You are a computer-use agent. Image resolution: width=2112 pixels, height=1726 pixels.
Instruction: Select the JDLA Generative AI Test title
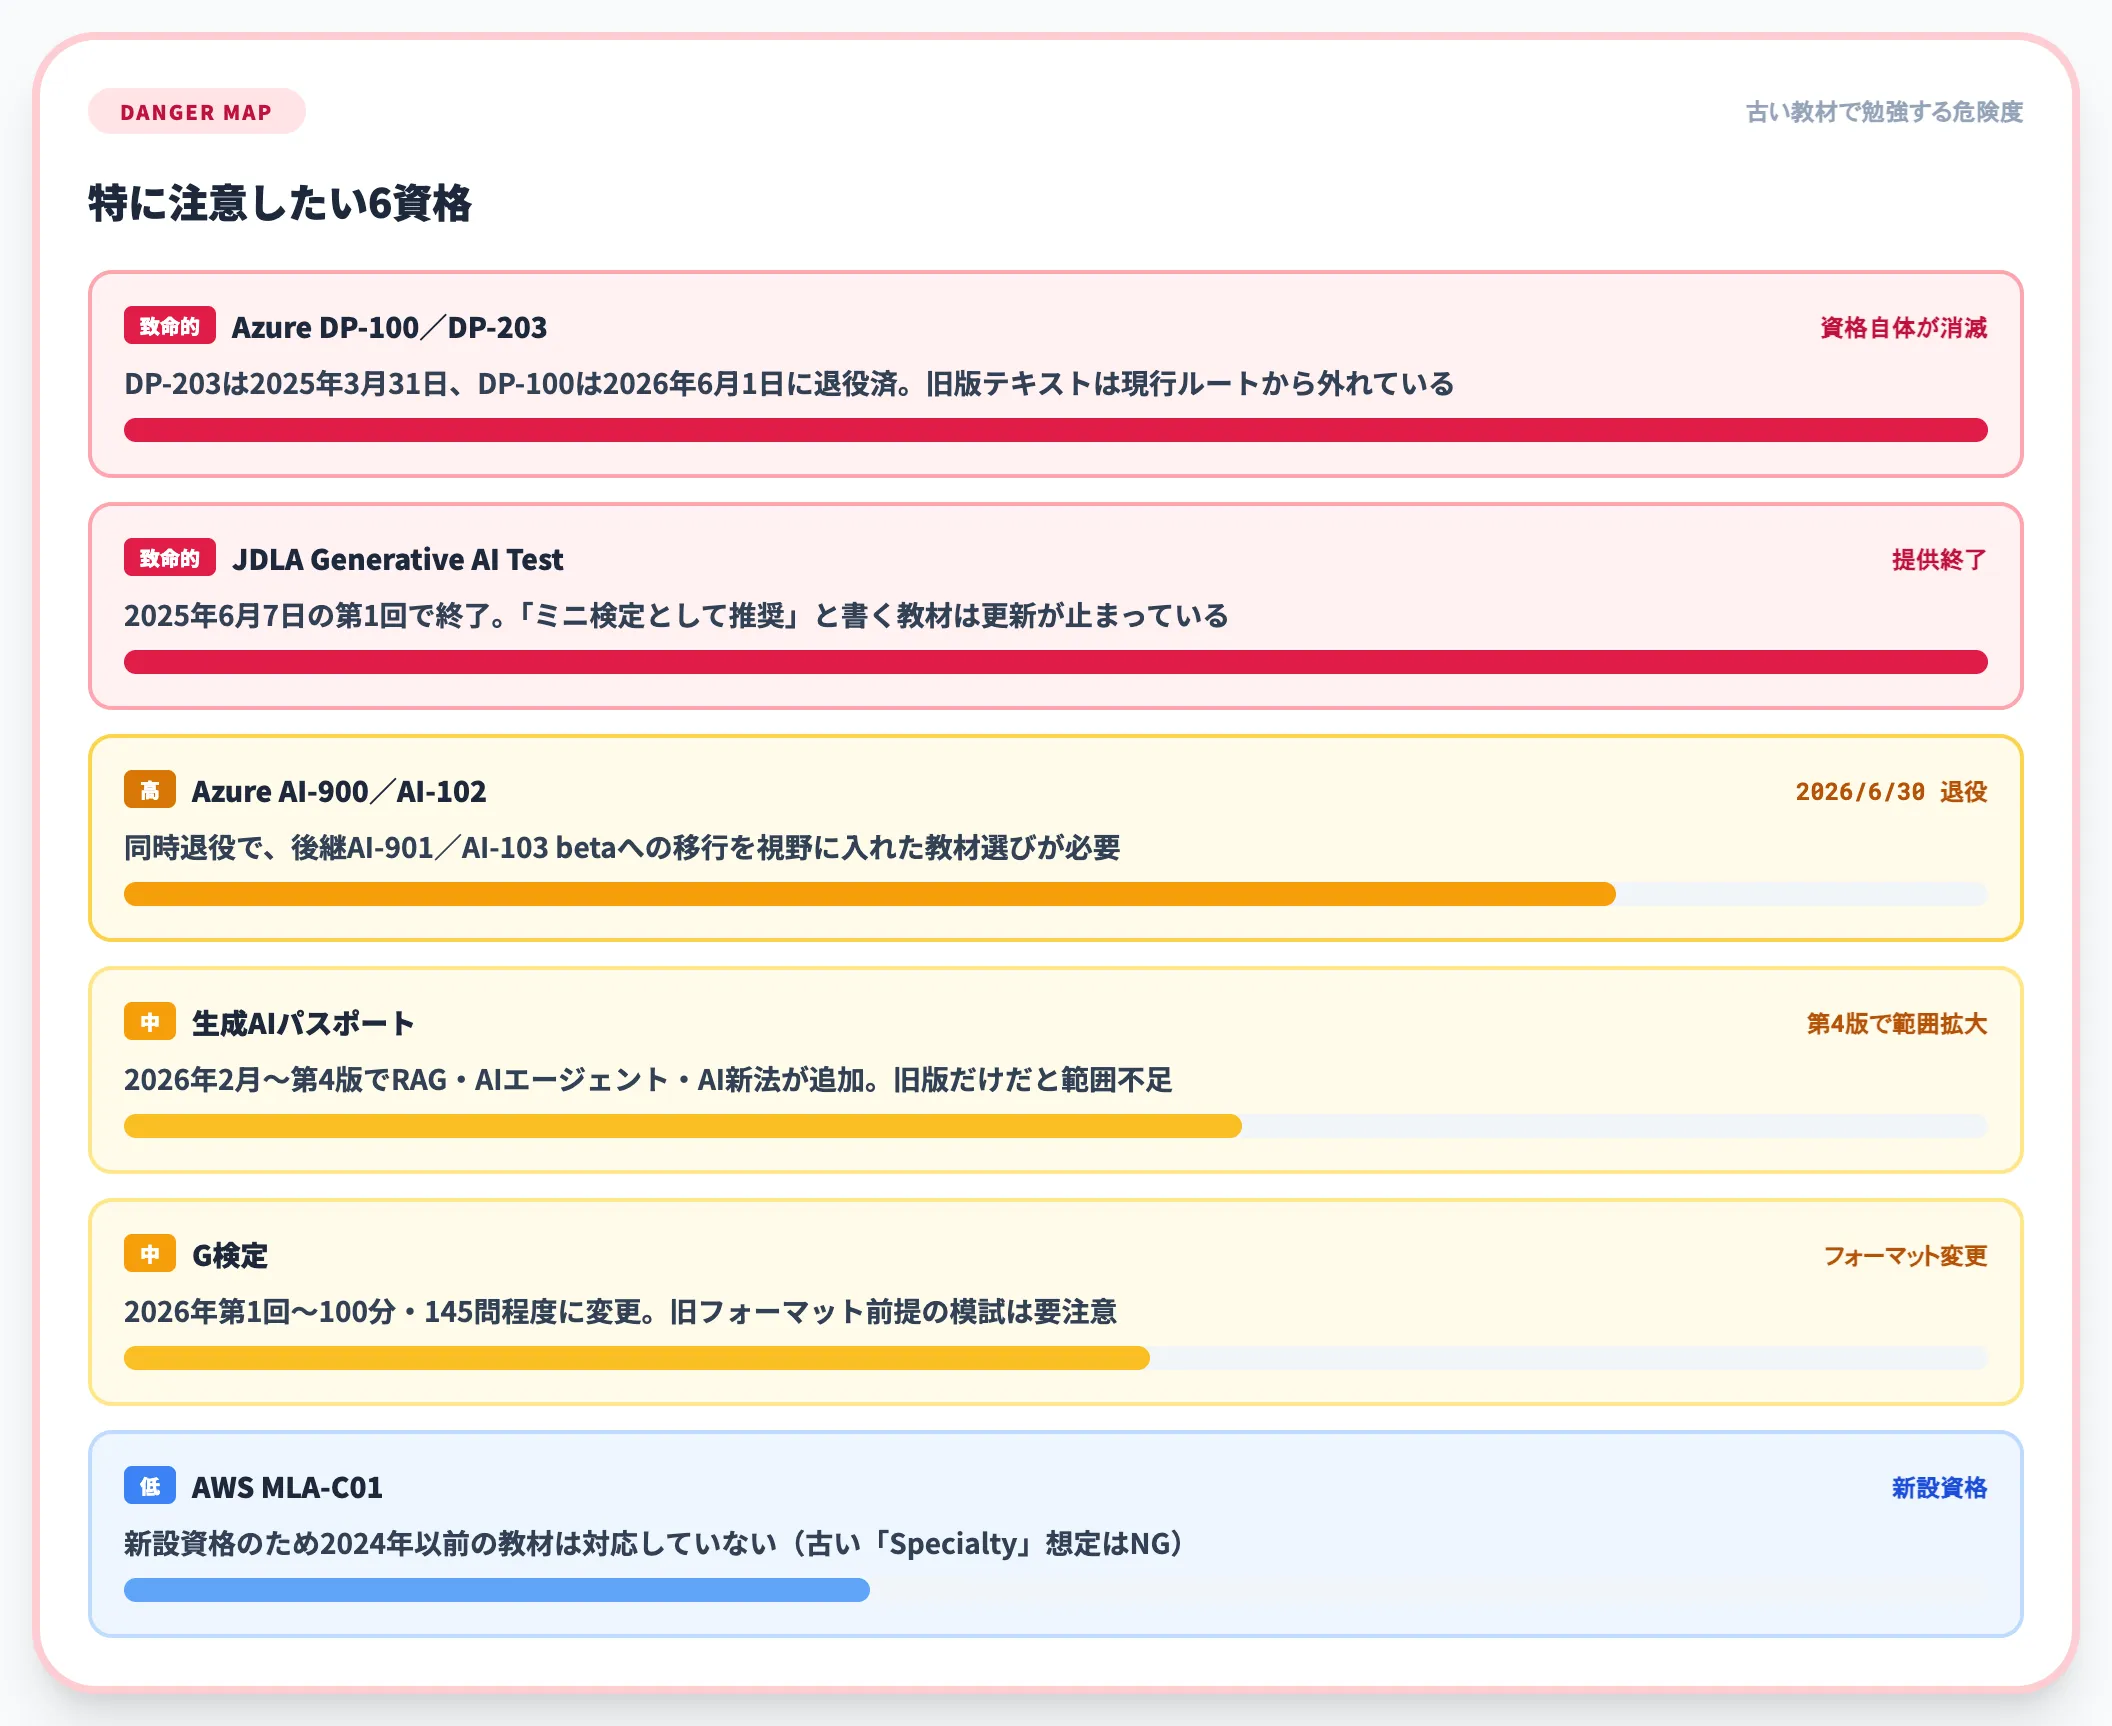click(398, 559)
